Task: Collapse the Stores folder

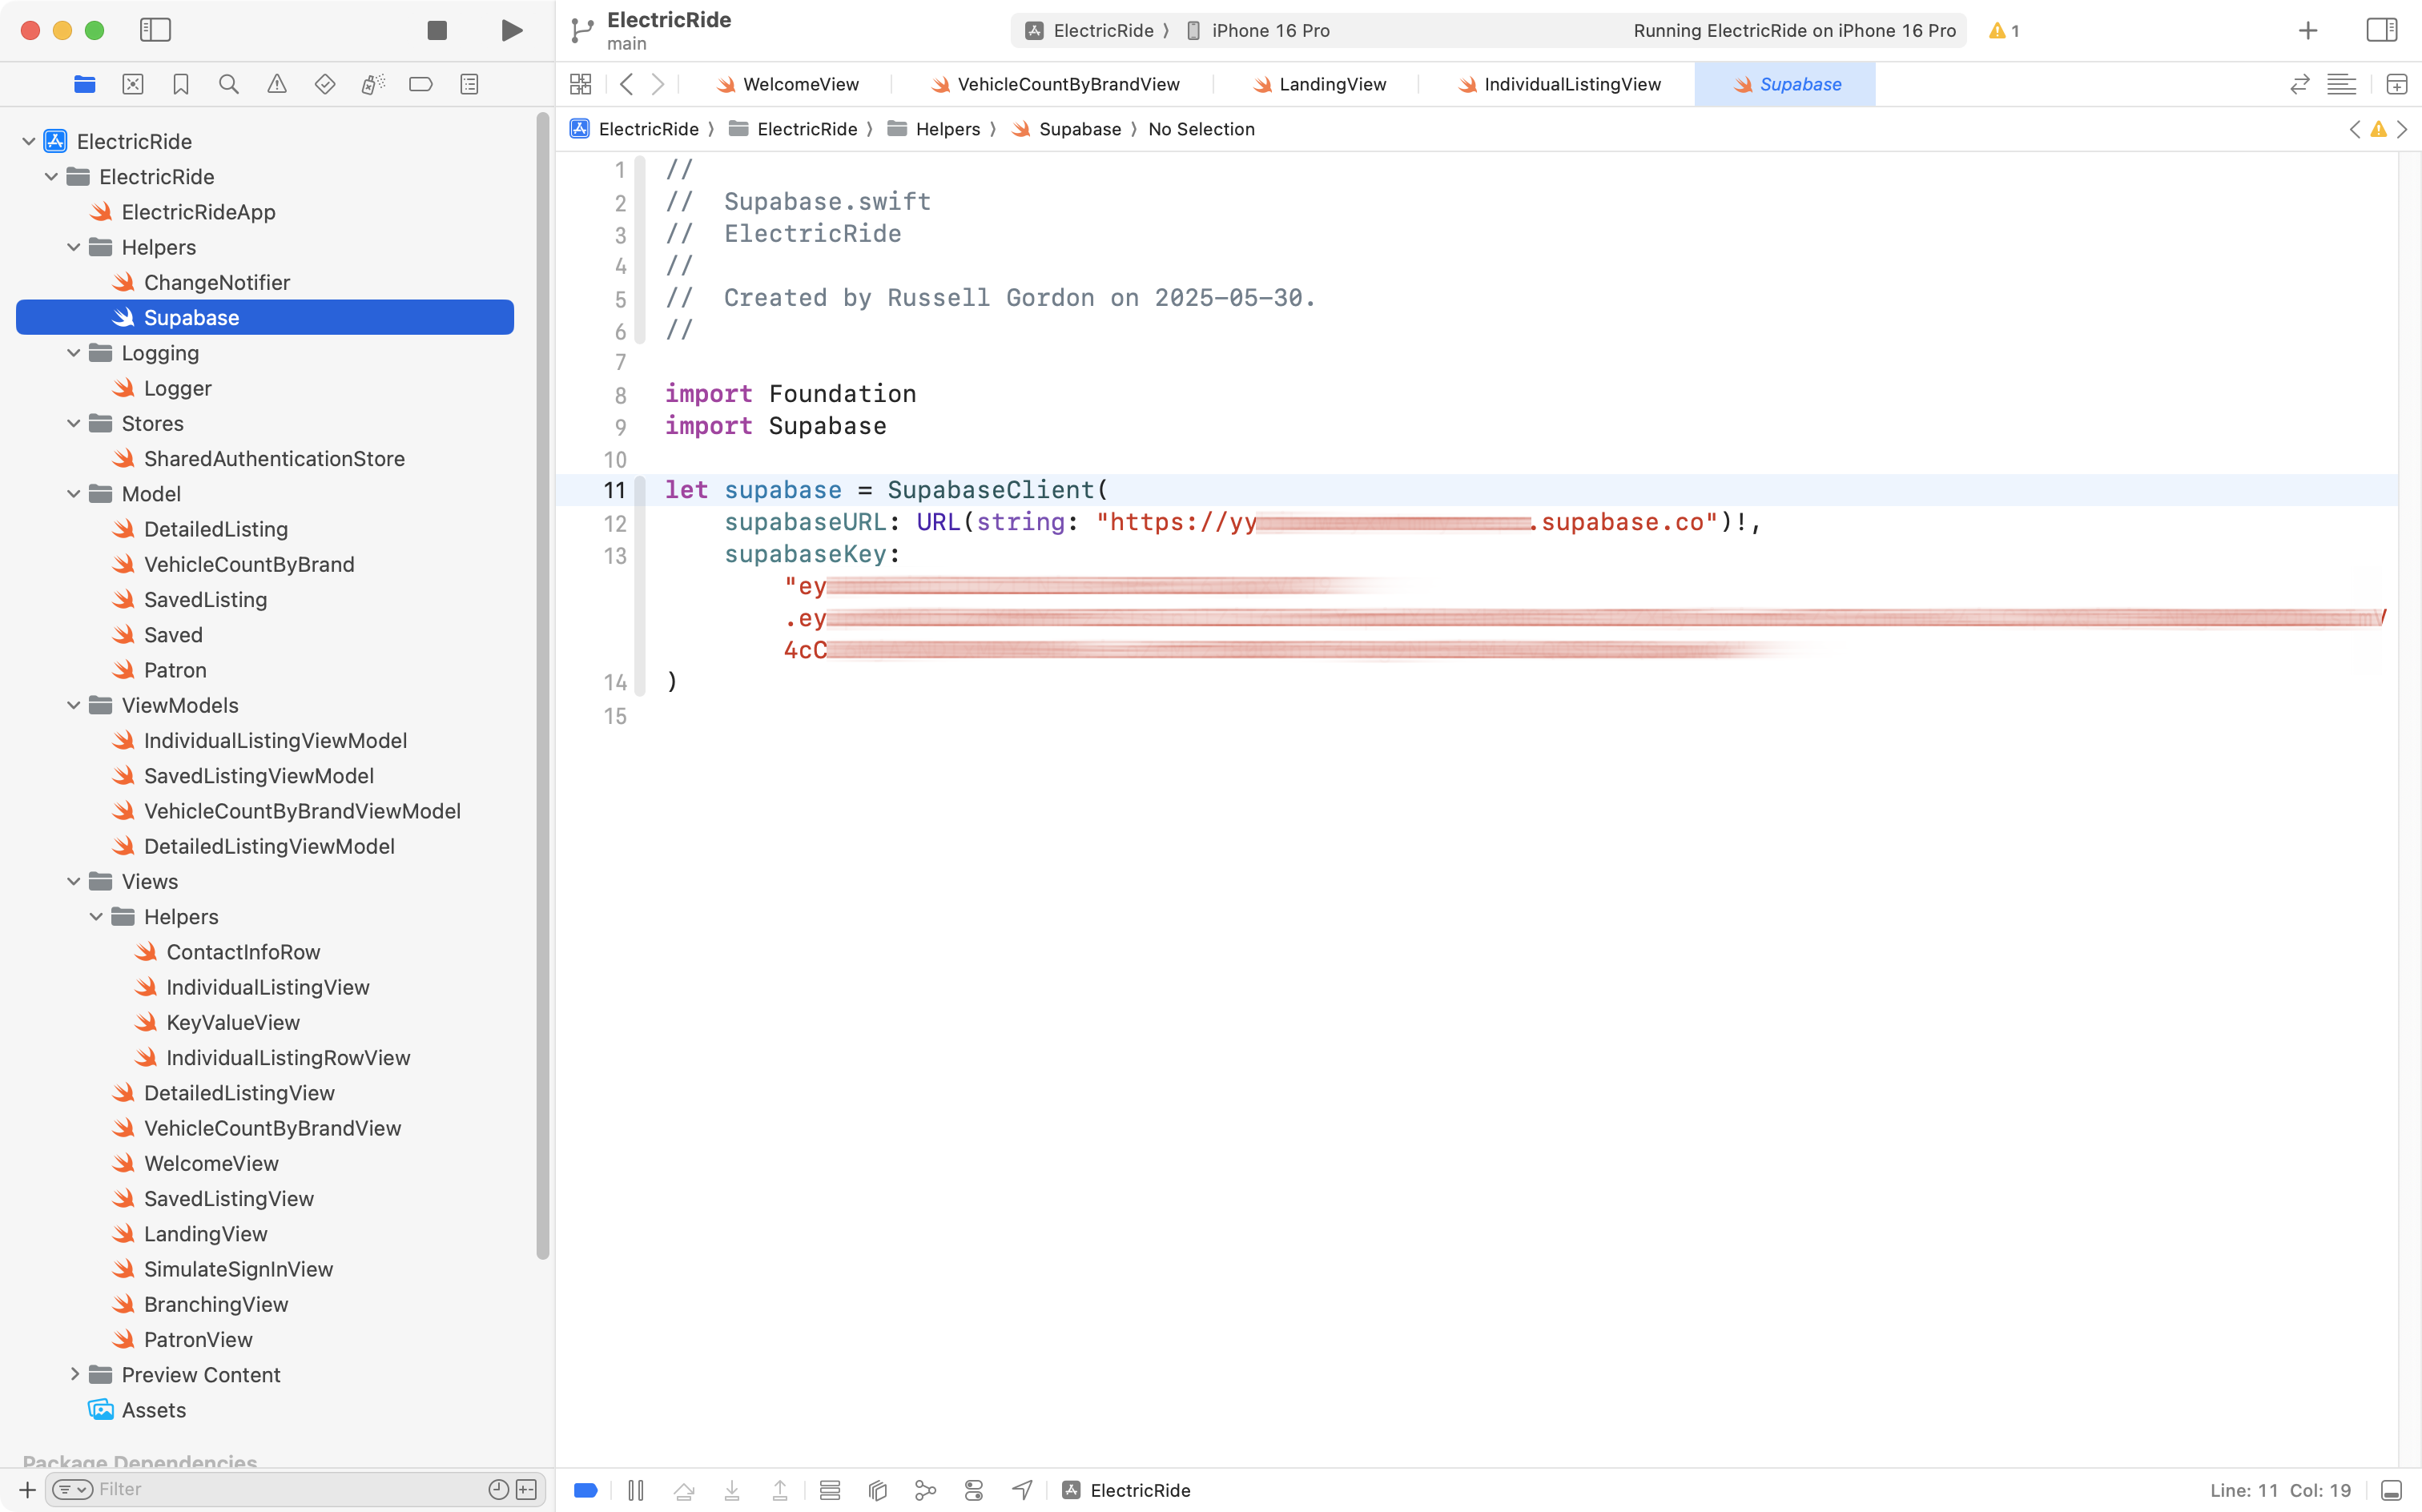Action: point(74,423)
